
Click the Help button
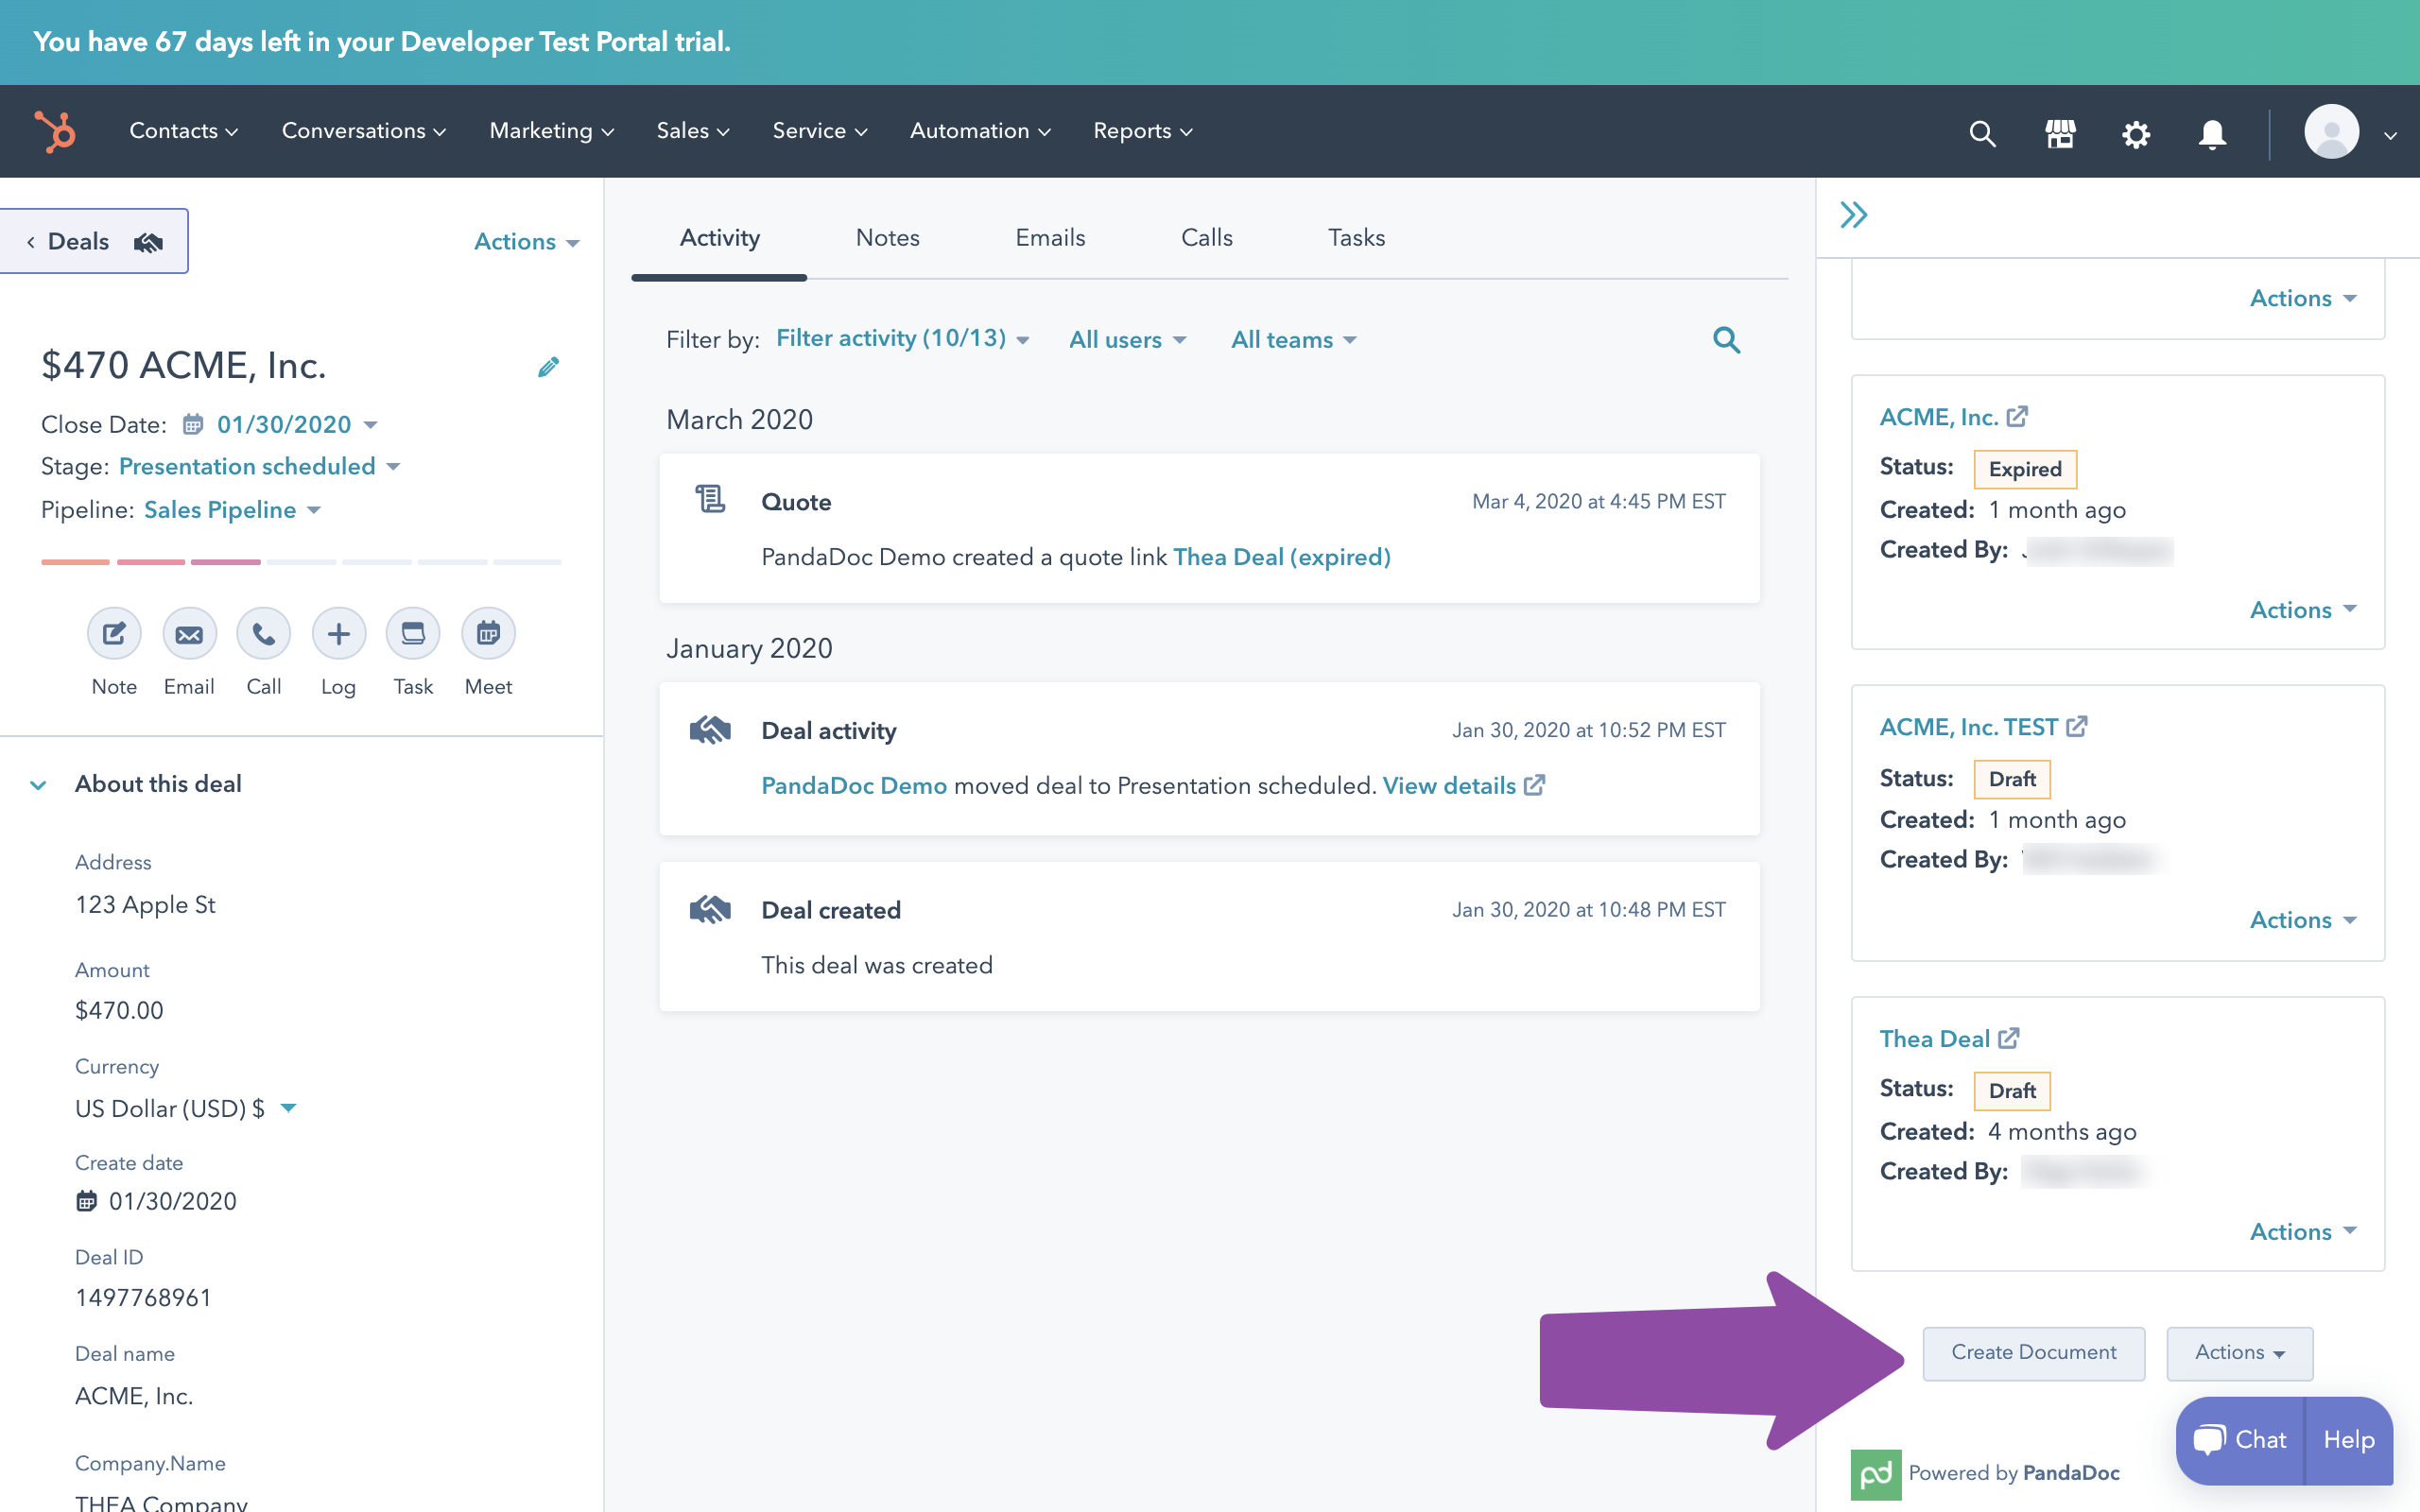coord(2349,1440)
